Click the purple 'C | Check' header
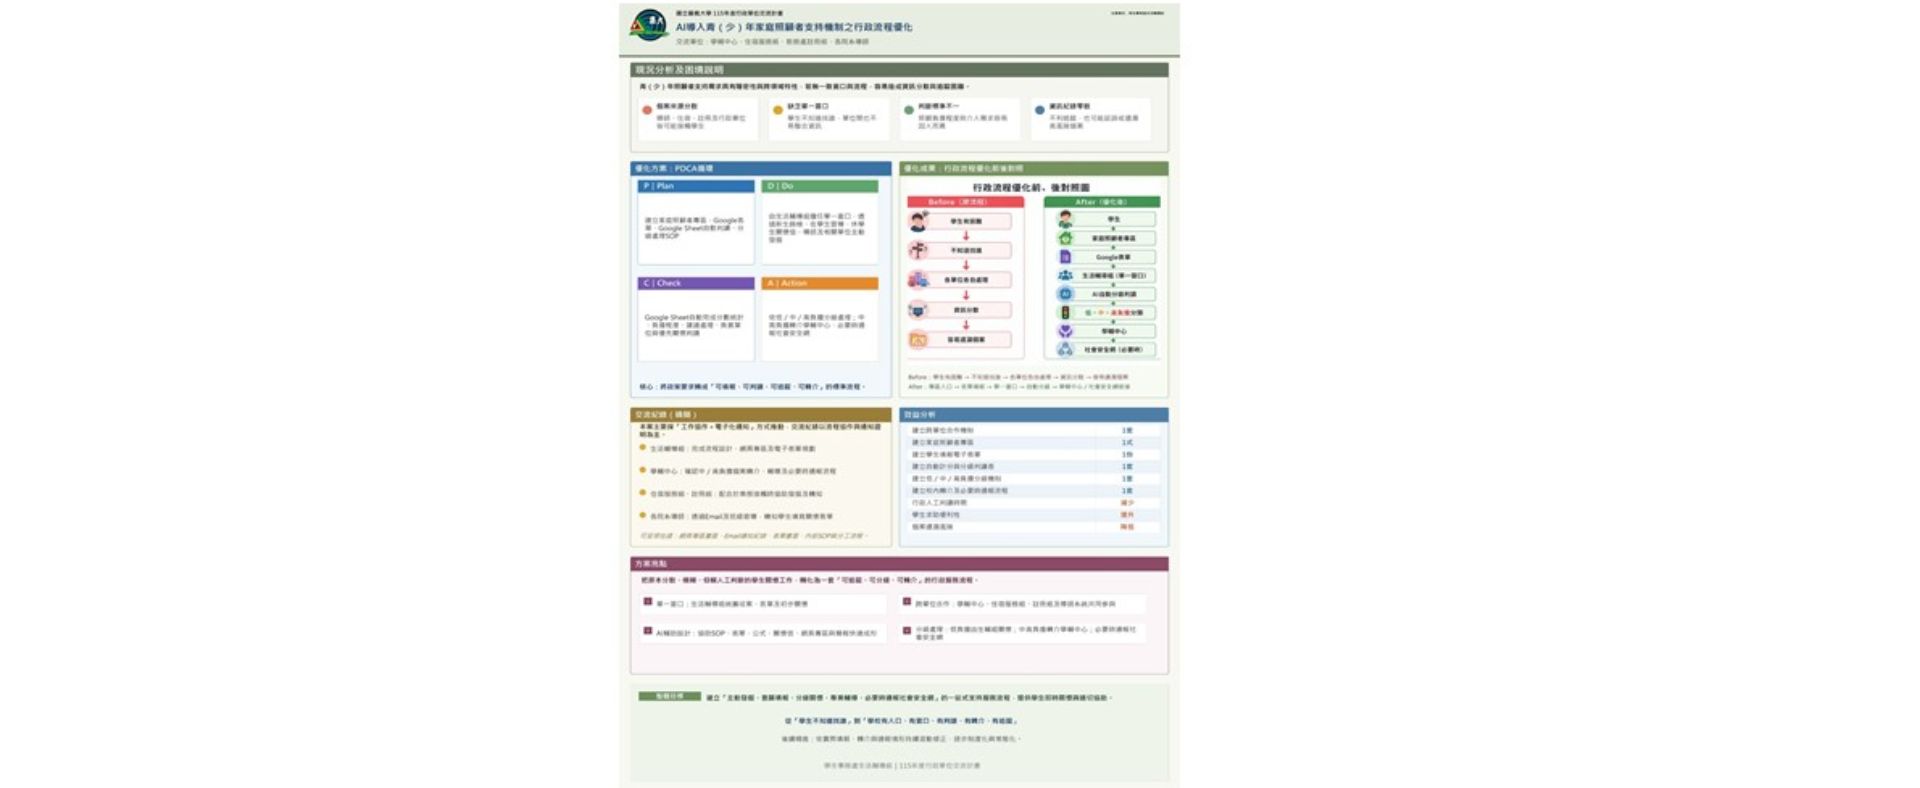Screen dimensions: 1920x788 pos(696,283)
